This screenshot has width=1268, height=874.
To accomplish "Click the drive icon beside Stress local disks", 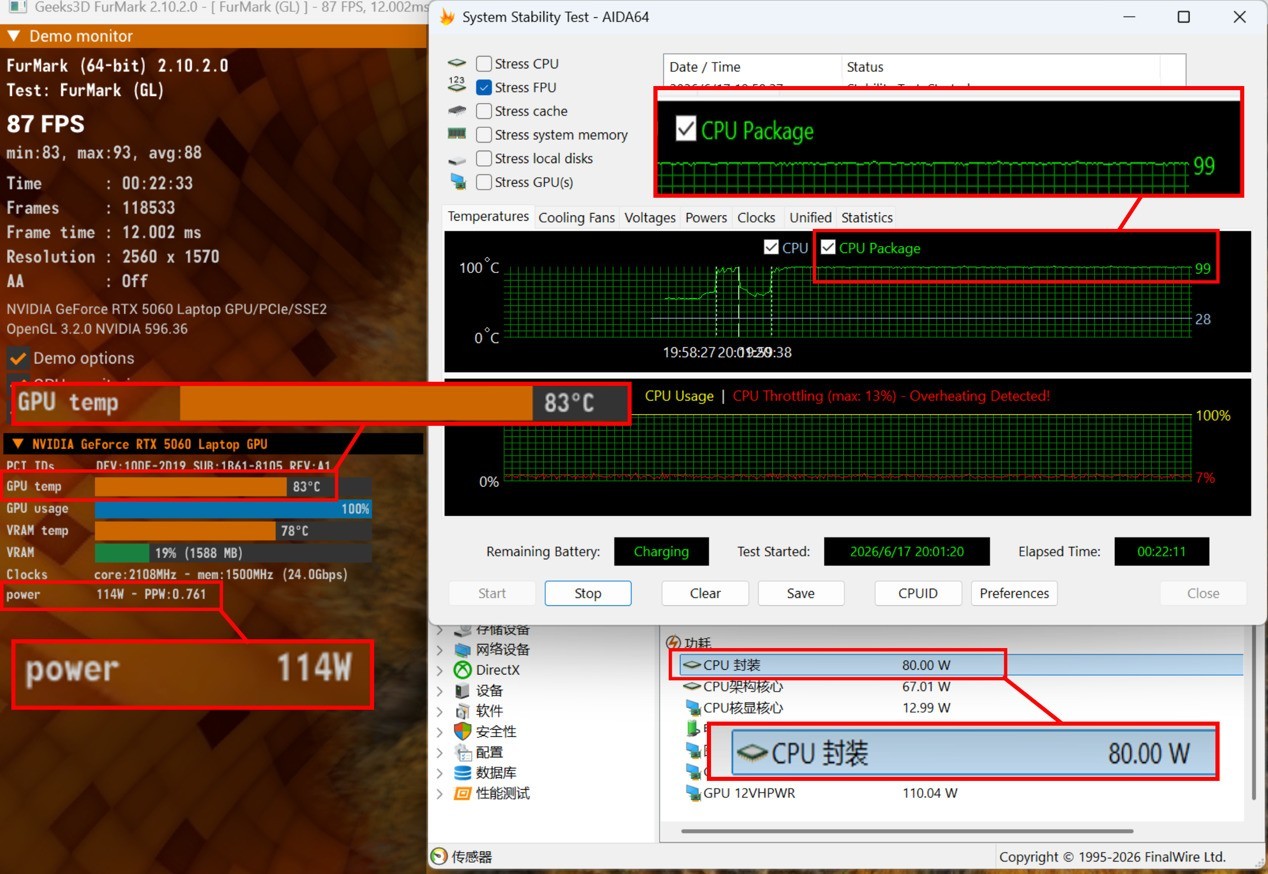I will [457, 159].
